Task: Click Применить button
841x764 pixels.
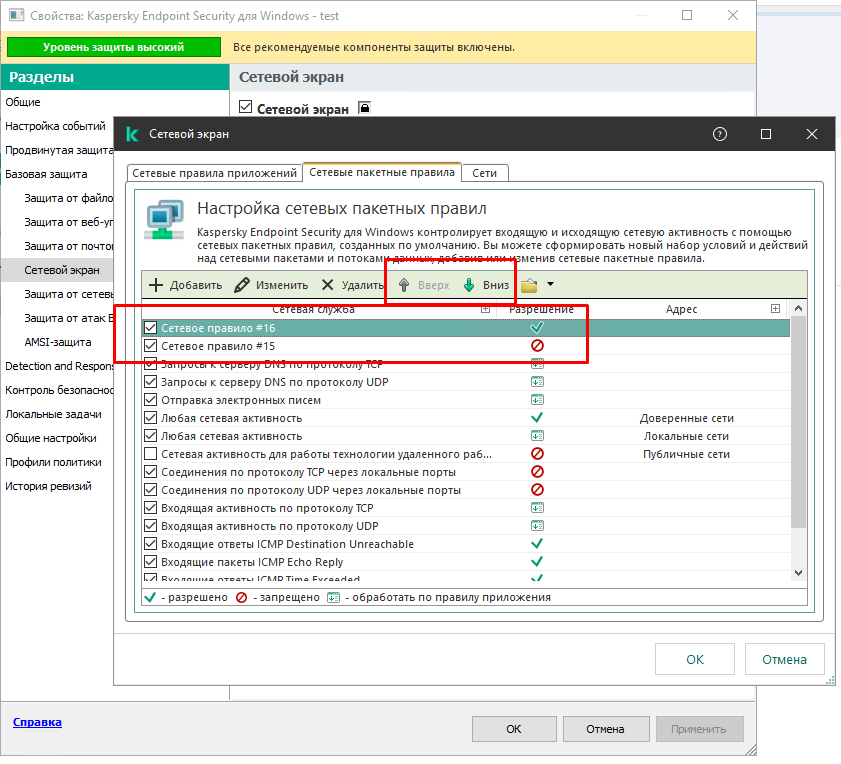Action: 699,729
